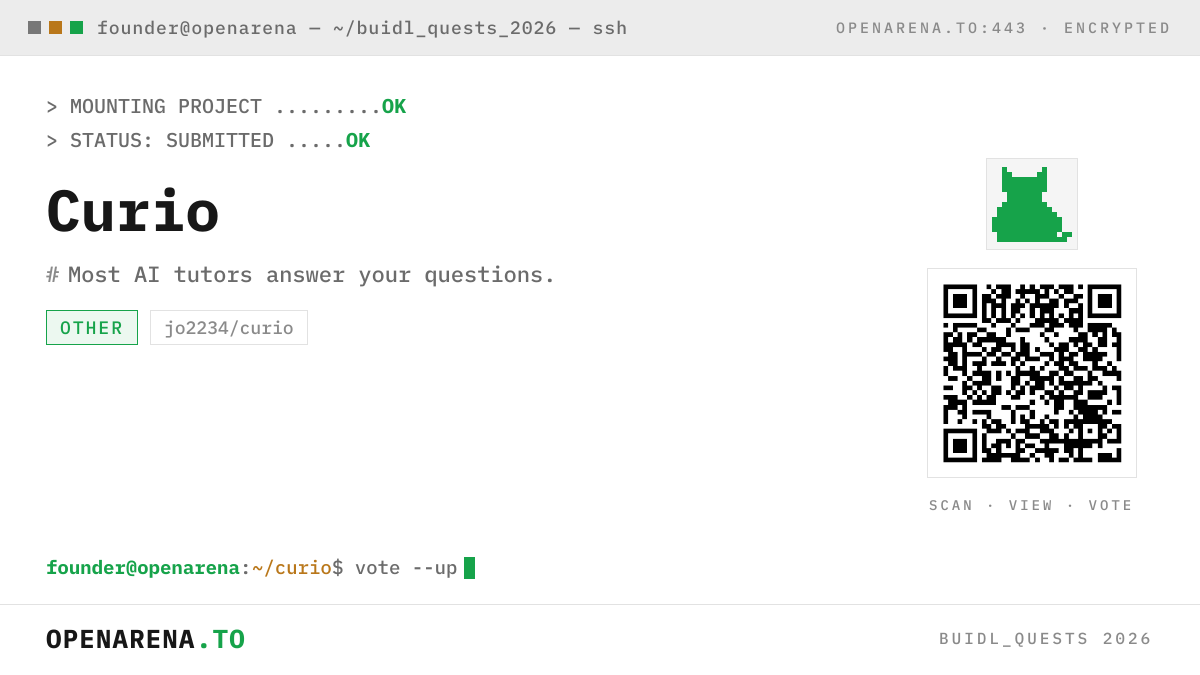This screenshot has width=1200, height=675.
Task: Open the jo2234/curio repository tag
Action: (229, 328)
